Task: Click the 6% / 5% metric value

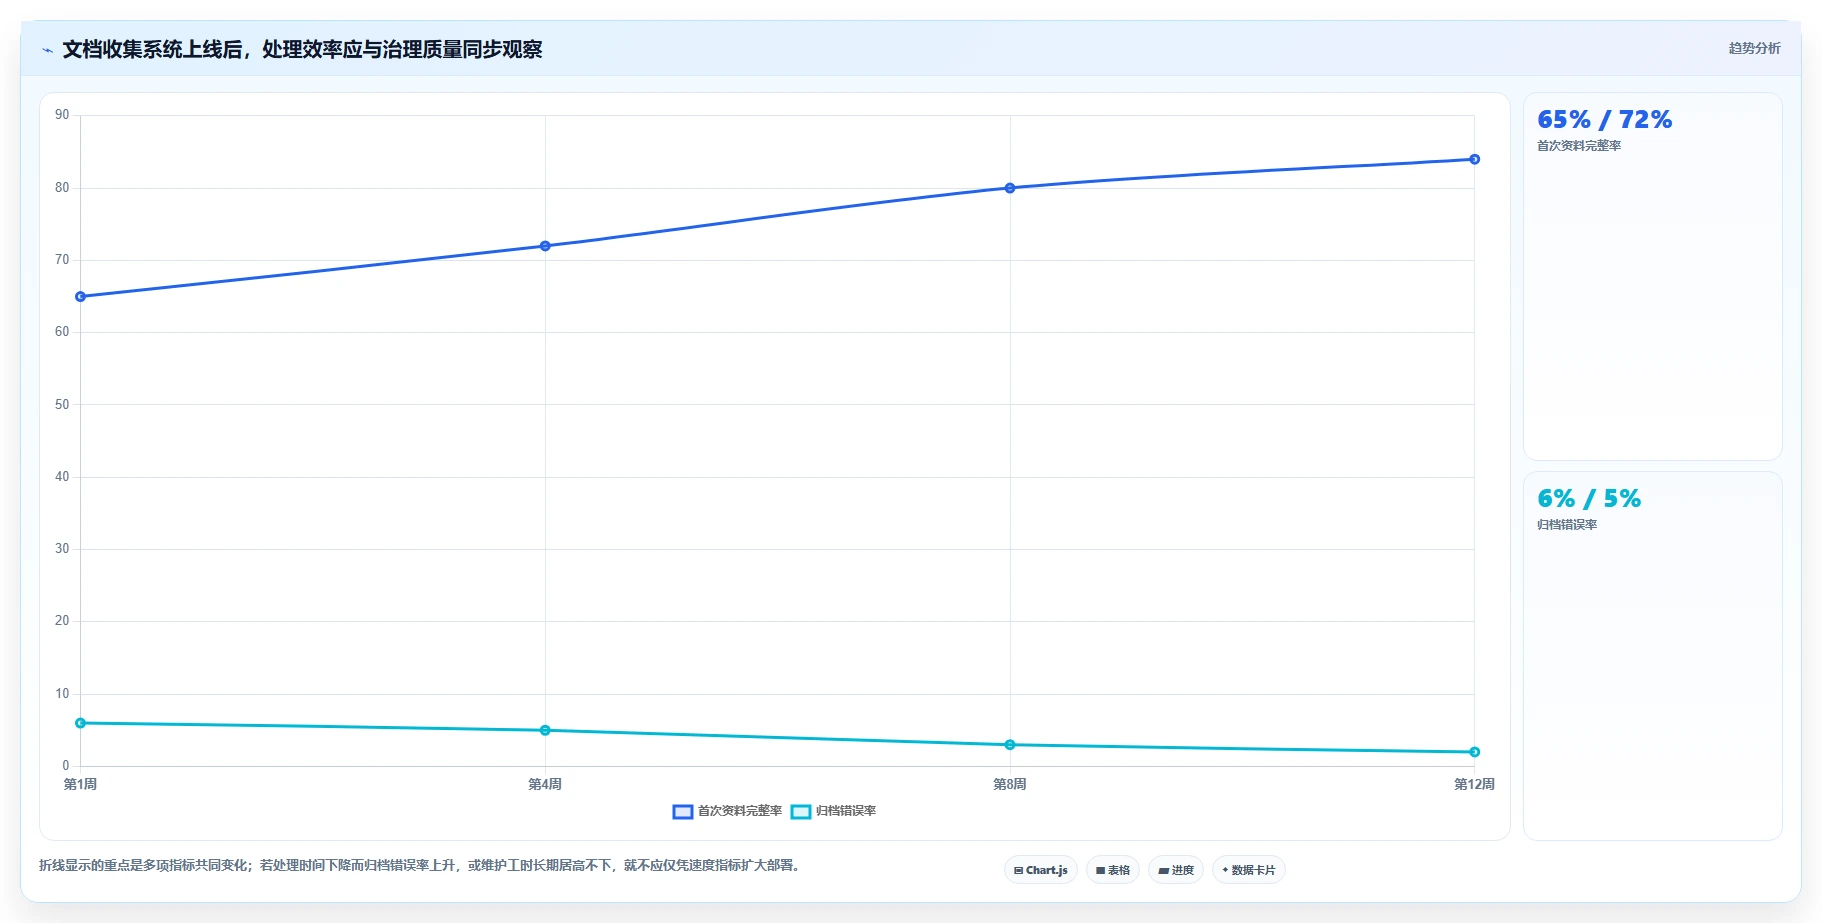Action: [1589, 499]
